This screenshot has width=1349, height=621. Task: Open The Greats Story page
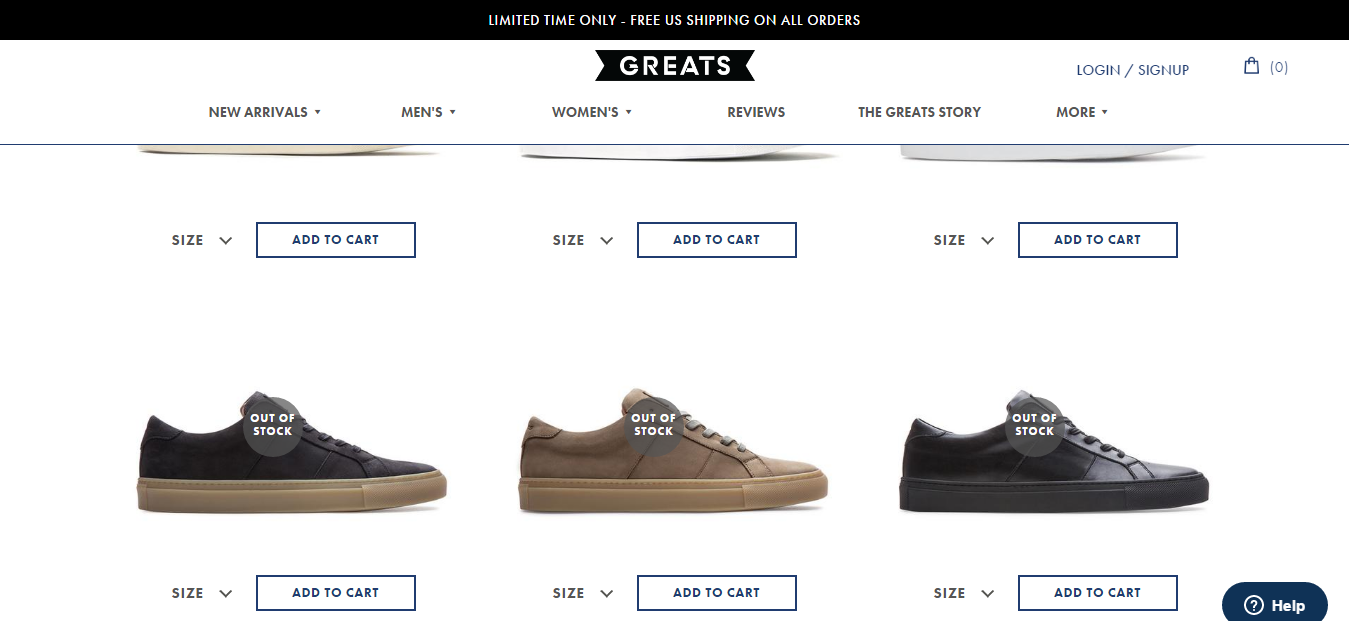919,112
